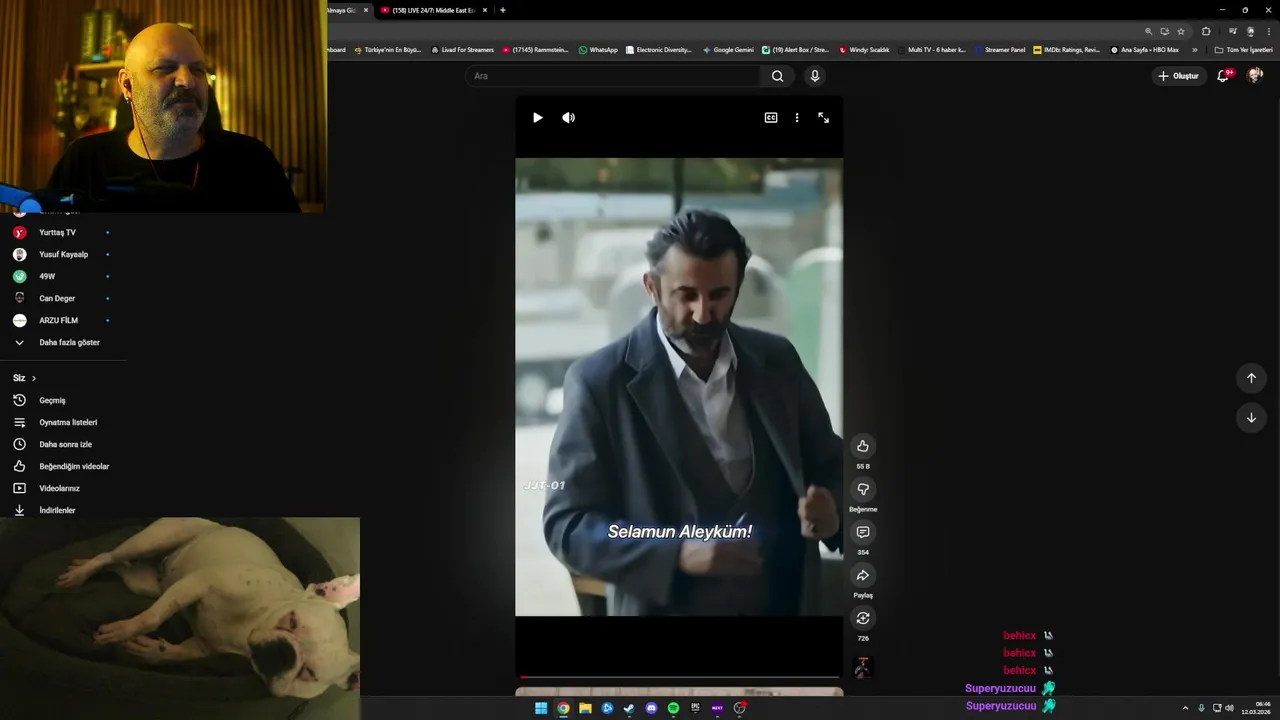Viewport: 1280px width, 720px height.
Task: Play the Shorts video
Action: click(537, 118)
